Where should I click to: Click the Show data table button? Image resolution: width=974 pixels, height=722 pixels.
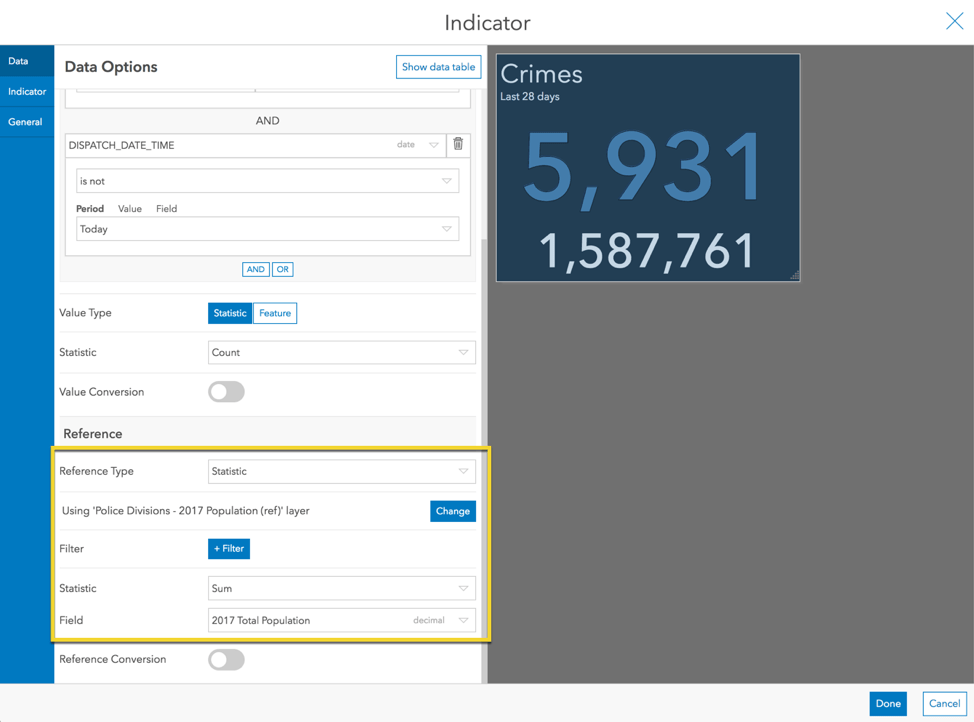tap(439, 67)
